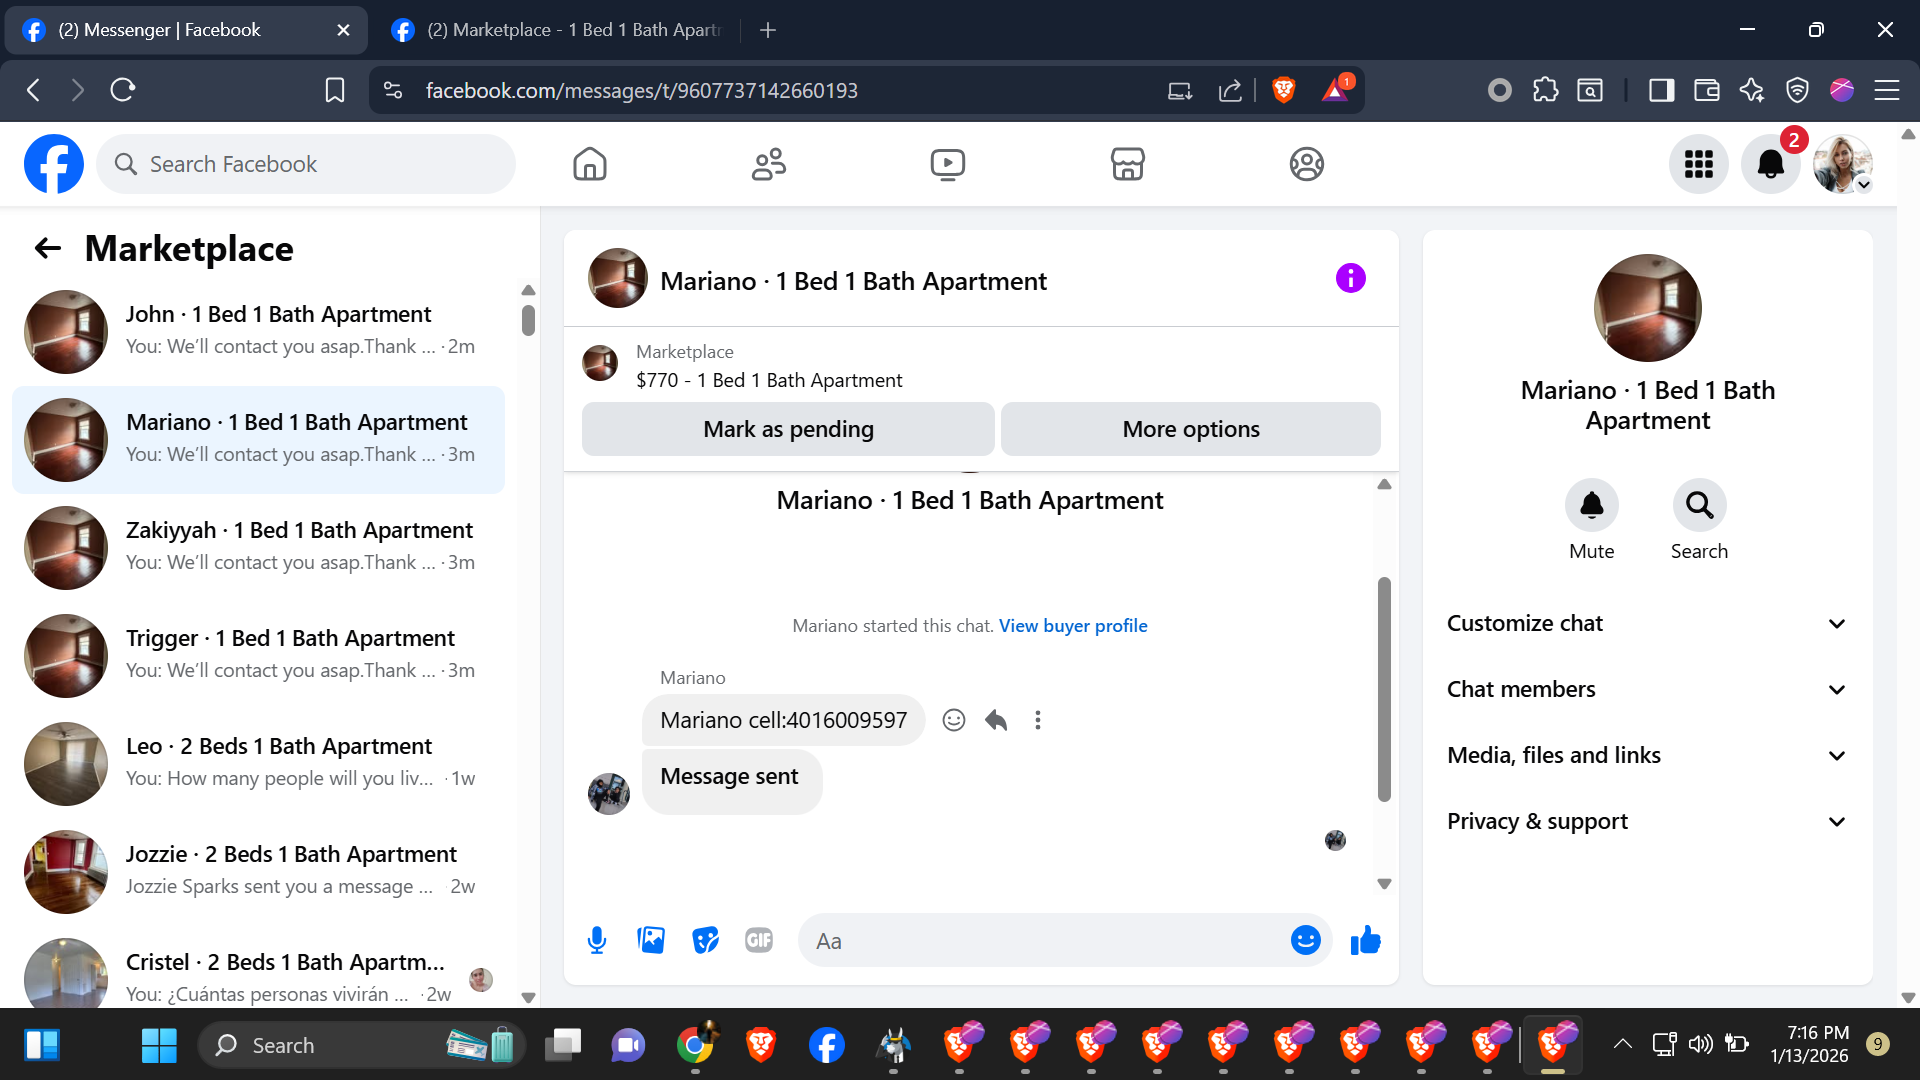Screen dimensions: 1920x1080
Task: Click the chat messages scrollbar thumb
Action: click(x=1384, y=690)
